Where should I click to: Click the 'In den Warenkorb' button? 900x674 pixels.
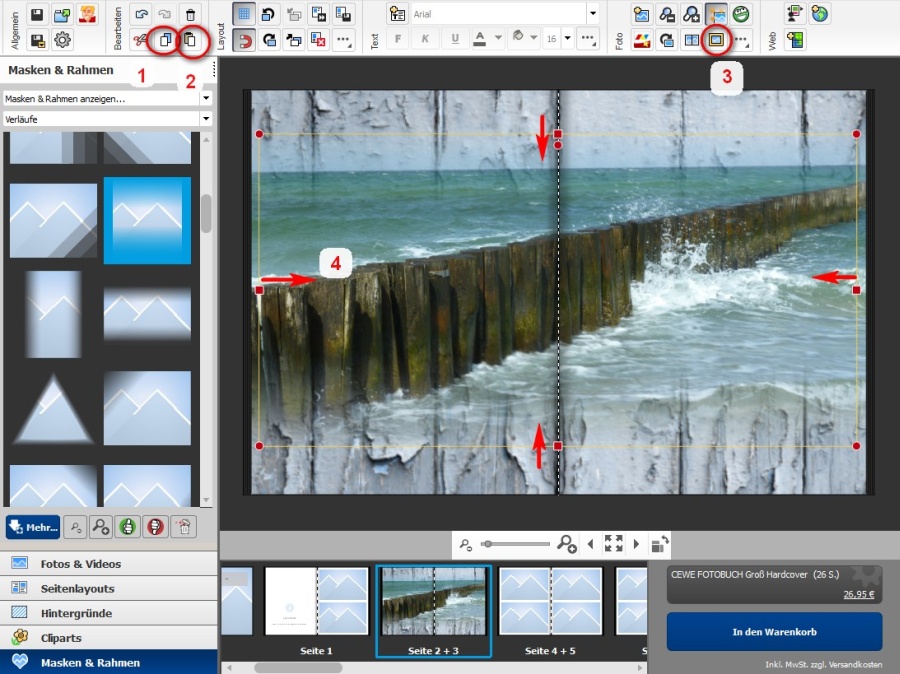tap(774, 632)
